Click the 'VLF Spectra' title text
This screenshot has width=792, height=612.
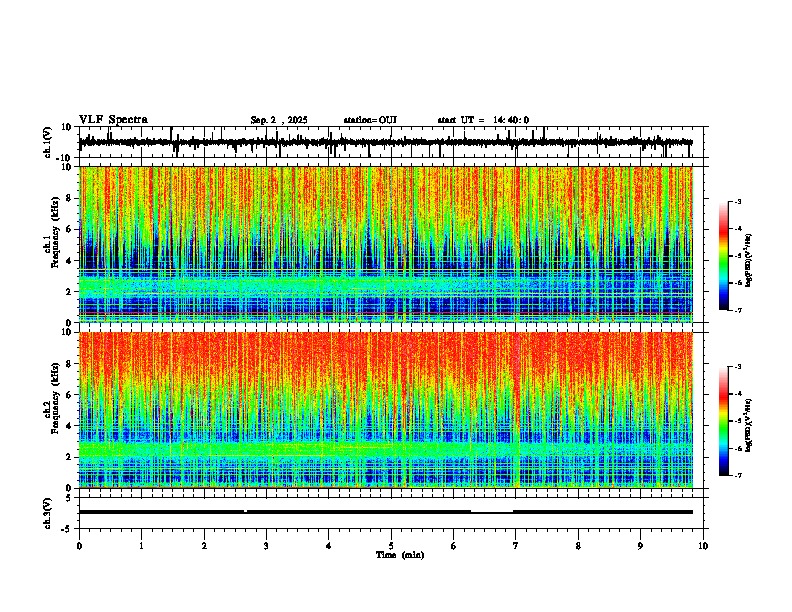(113, 120)
